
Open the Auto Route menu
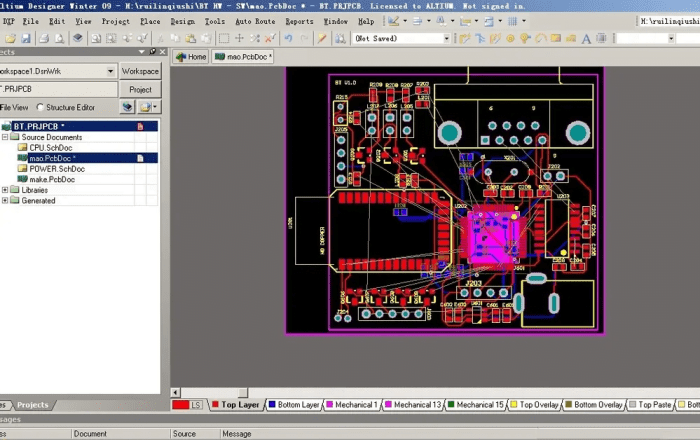click(255, 21)
